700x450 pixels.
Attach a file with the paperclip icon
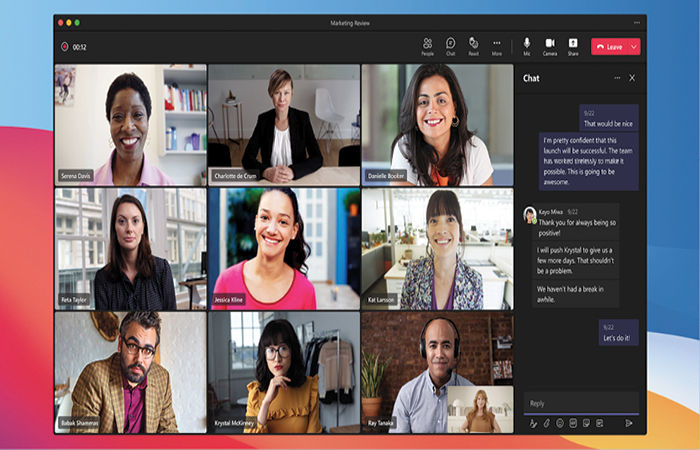[x=546, y=423]
